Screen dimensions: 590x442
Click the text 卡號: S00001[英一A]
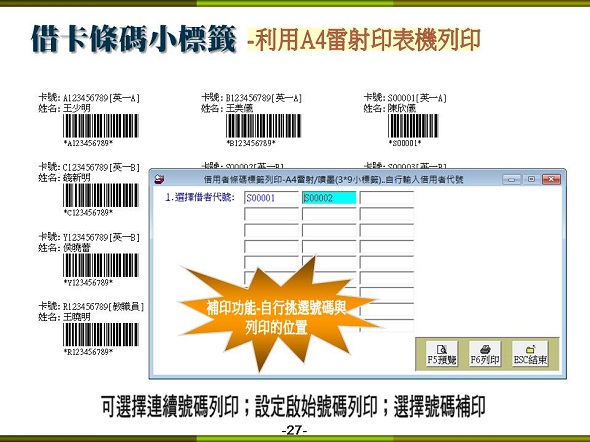(x=405, y=98)
